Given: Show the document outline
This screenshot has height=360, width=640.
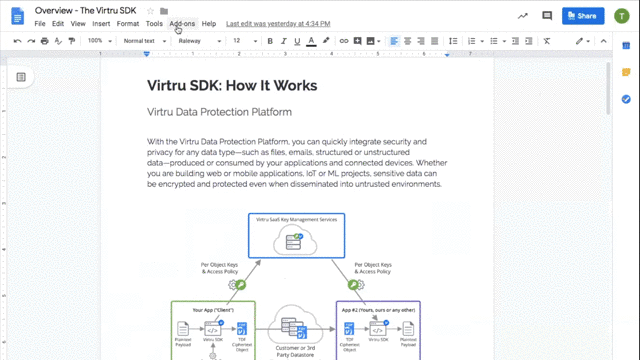Looking at the screenshot, I should (x=21, y=77).
